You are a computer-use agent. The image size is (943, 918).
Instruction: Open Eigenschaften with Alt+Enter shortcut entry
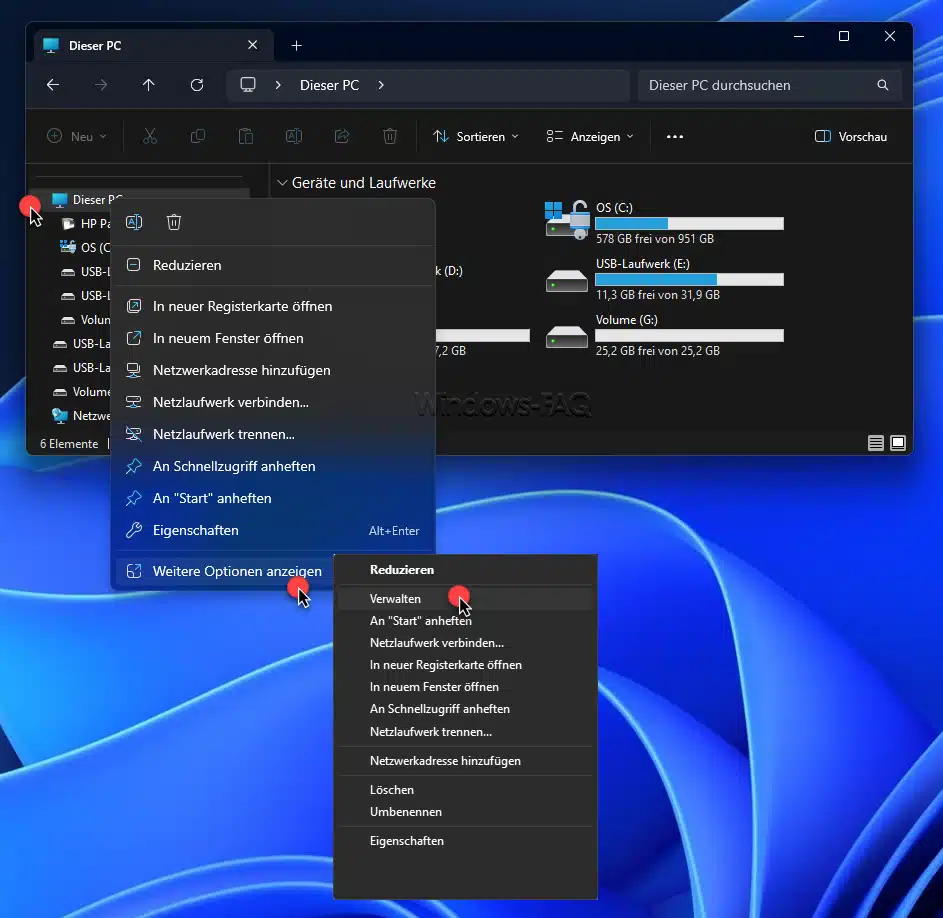pyautogui.click(x=274, y=530)
